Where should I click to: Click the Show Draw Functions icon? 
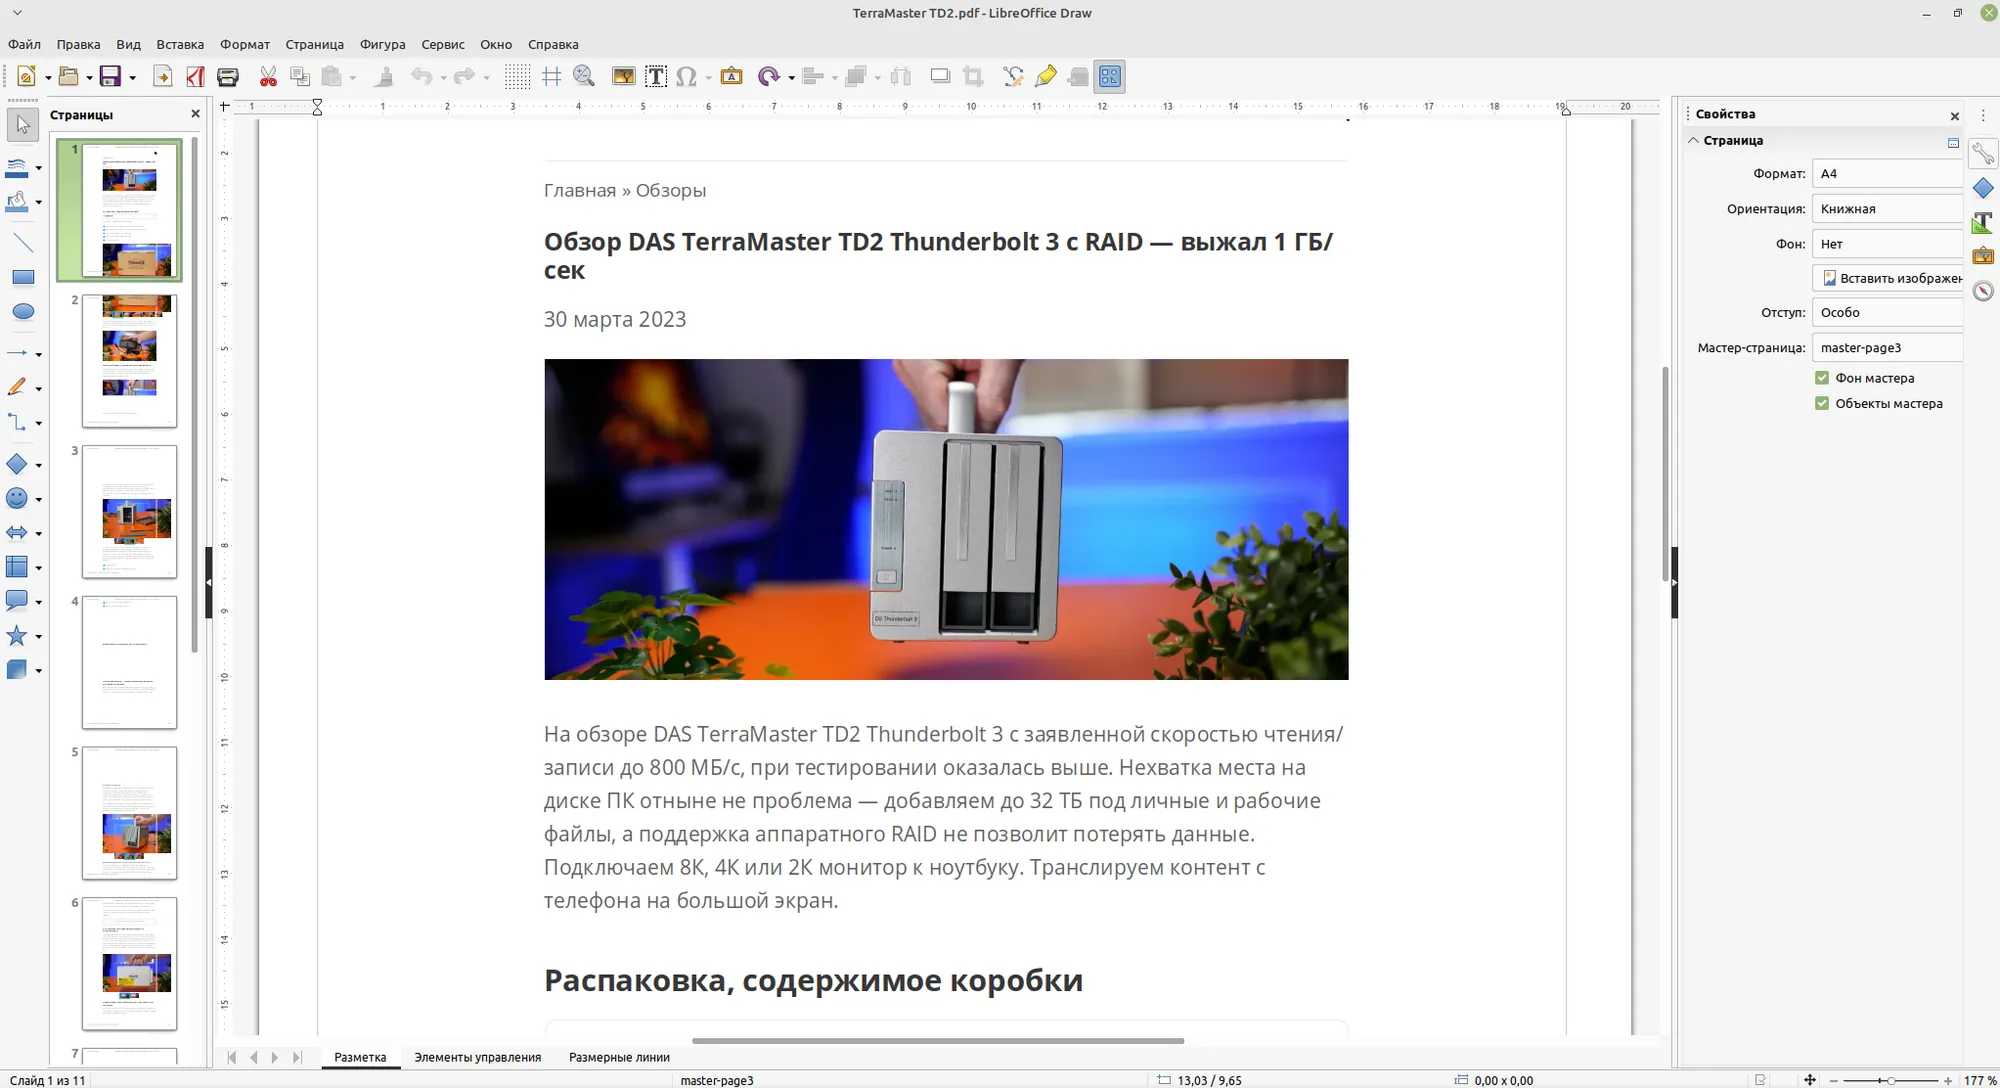pos(1110,77)
